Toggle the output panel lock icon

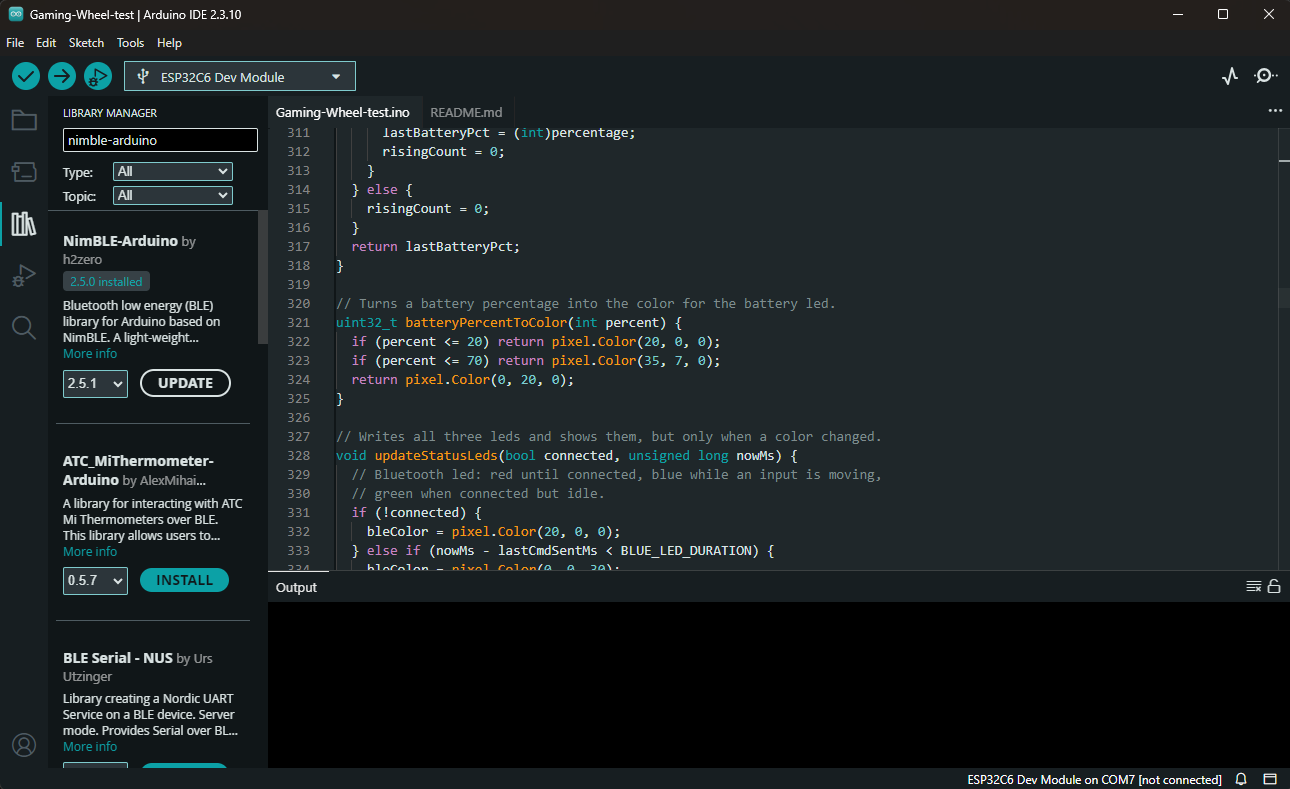(x=1274, y=586)
